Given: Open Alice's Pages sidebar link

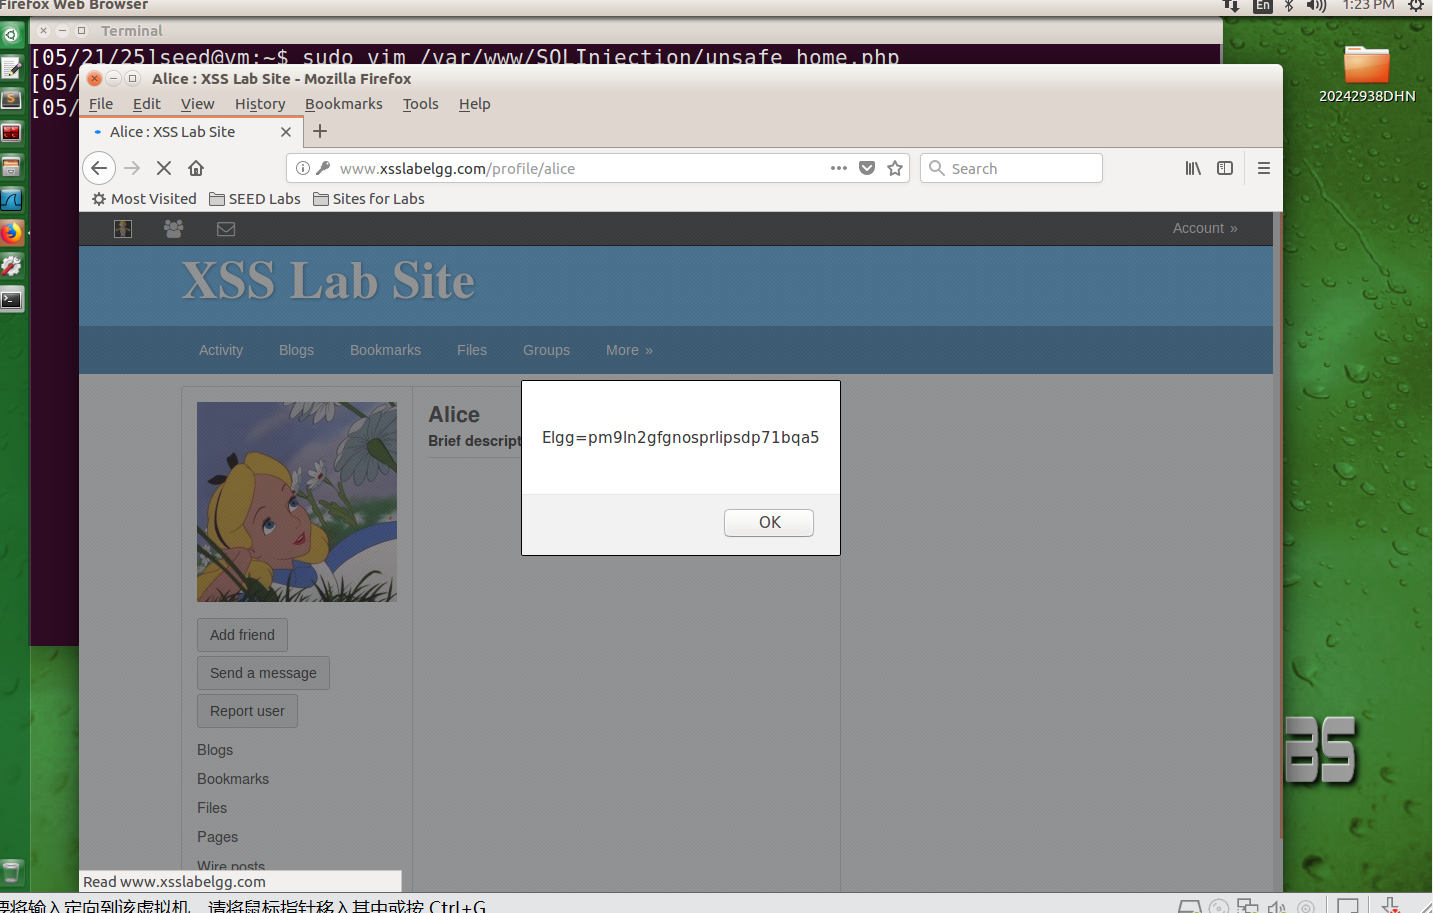Looking at the screenshot, I should tap(217, 837).
